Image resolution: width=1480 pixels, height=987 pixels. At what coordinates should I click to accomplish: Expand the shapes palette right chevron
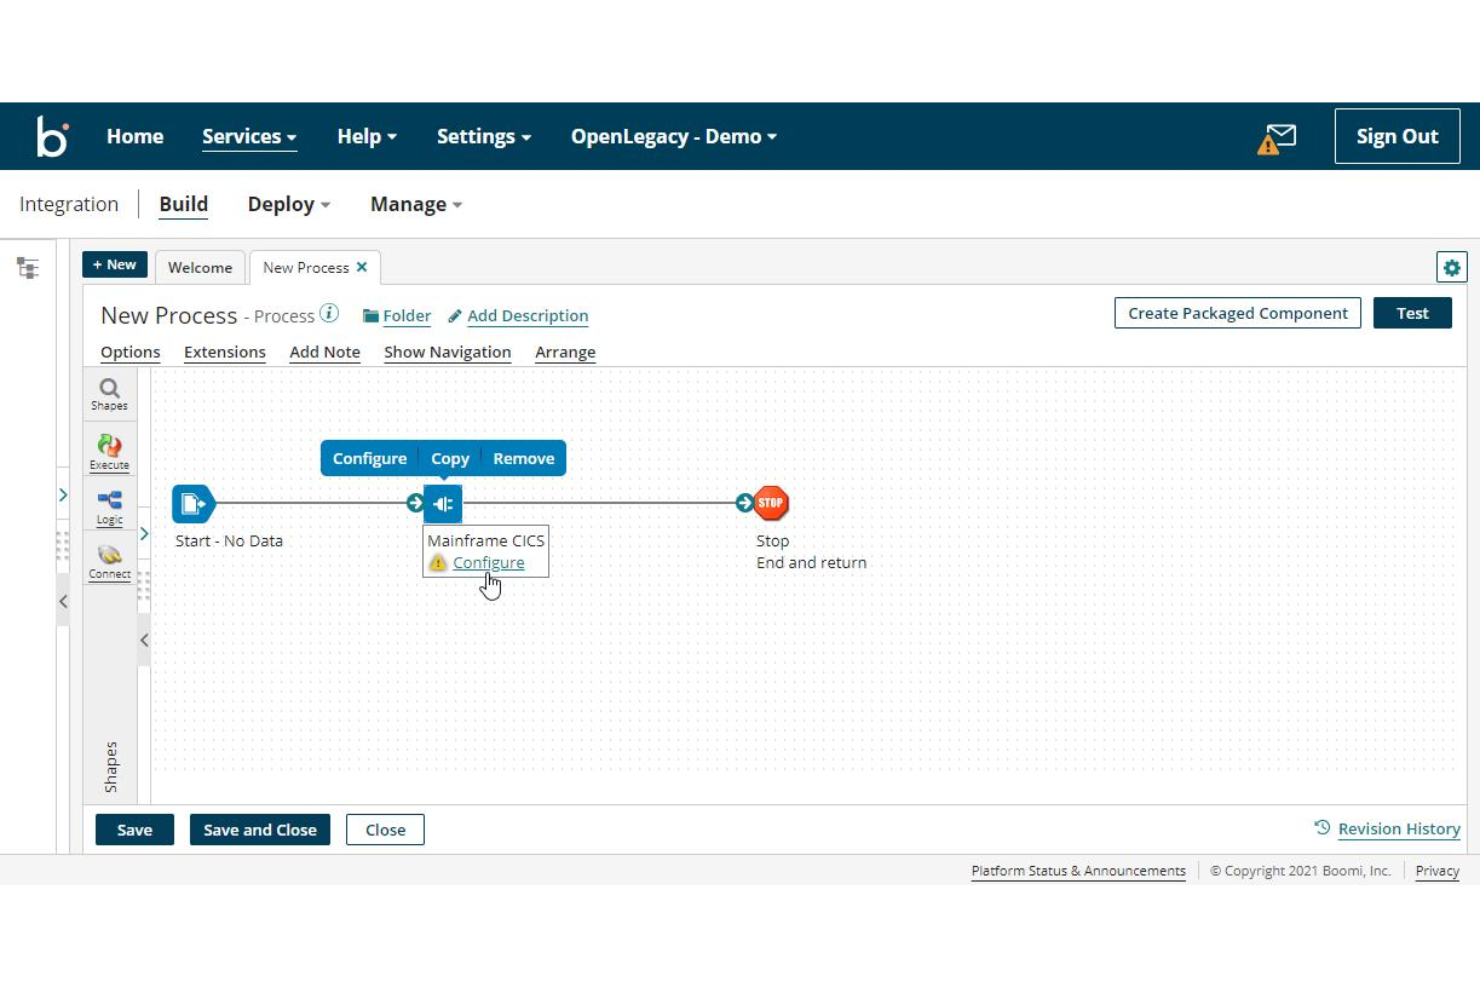(144, 534)
